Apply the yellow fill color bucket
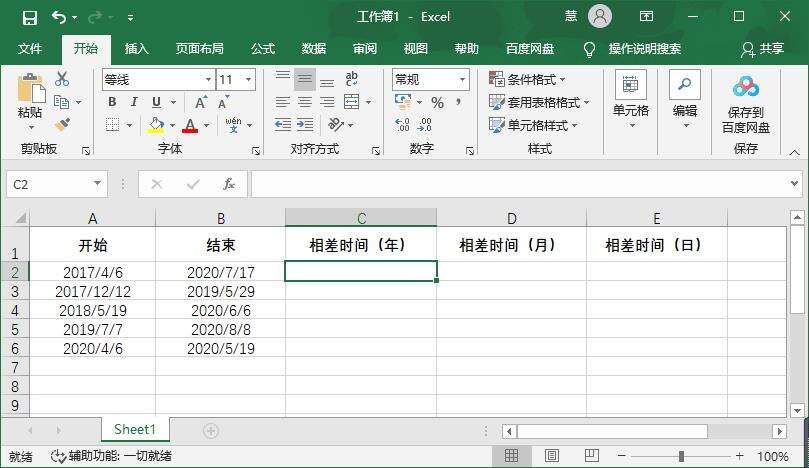This screenshot has width=809, height=468. click(156, 125)
